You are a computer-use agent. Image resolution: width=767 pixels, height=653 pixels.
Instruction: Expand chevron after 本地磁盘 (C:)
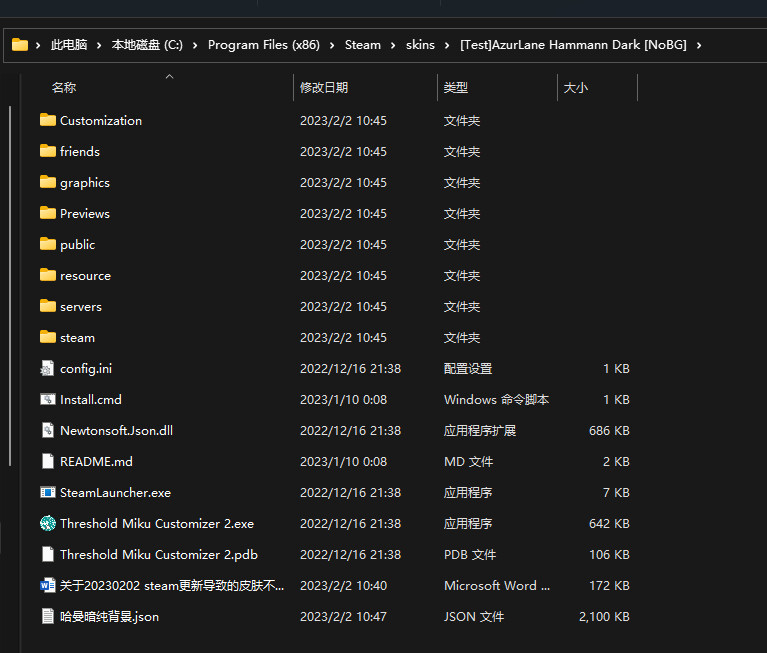[195, 45]
